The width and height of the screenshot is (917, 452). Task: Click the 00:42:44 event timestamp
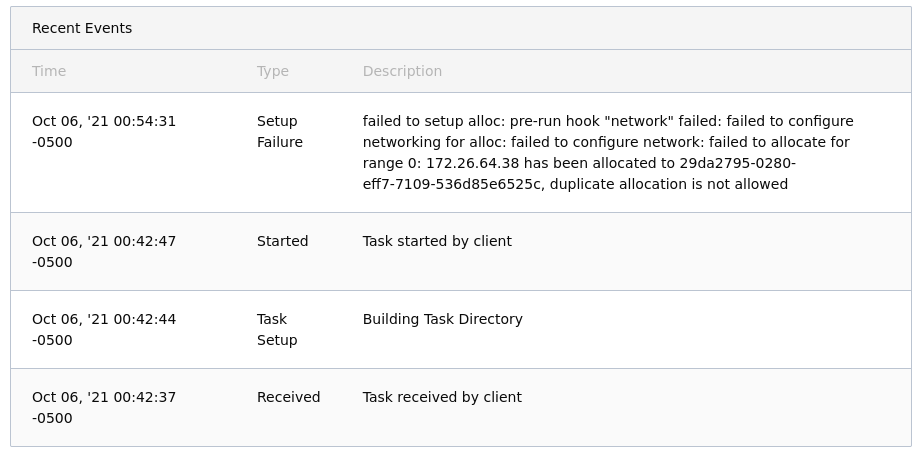point(104,330)
